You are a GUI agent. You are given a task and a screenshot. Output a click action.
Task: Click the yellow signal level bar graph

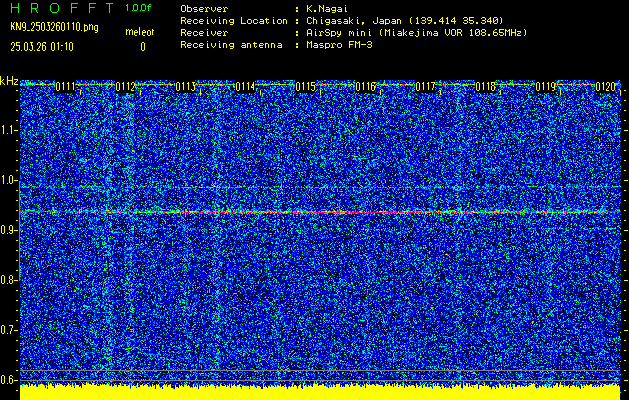[320, 392]
